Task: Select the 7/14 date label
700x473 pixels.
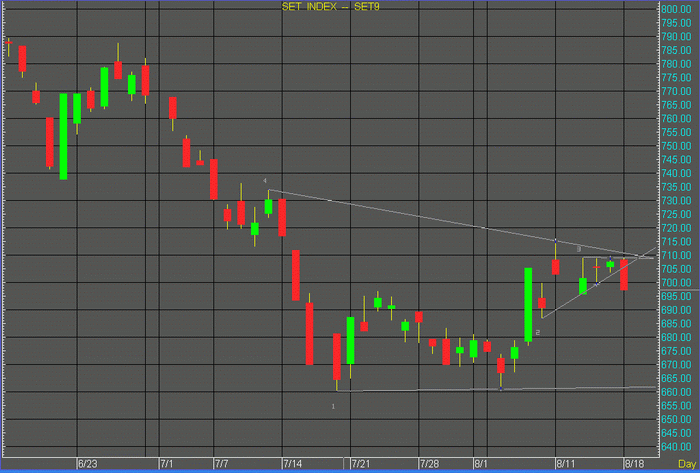Action: pos(292,464)
